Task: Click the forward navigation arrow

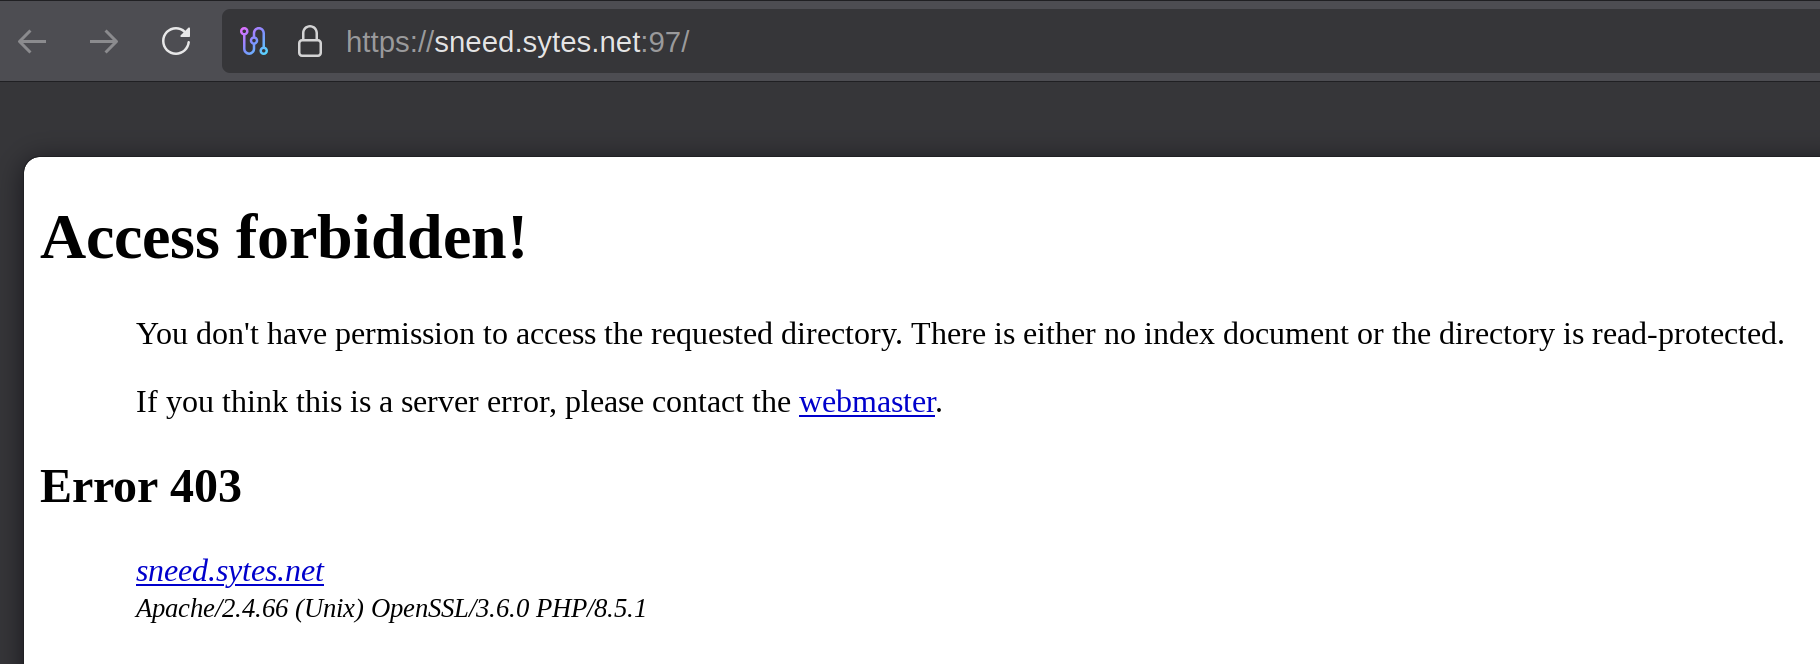Action: [104, 42]
